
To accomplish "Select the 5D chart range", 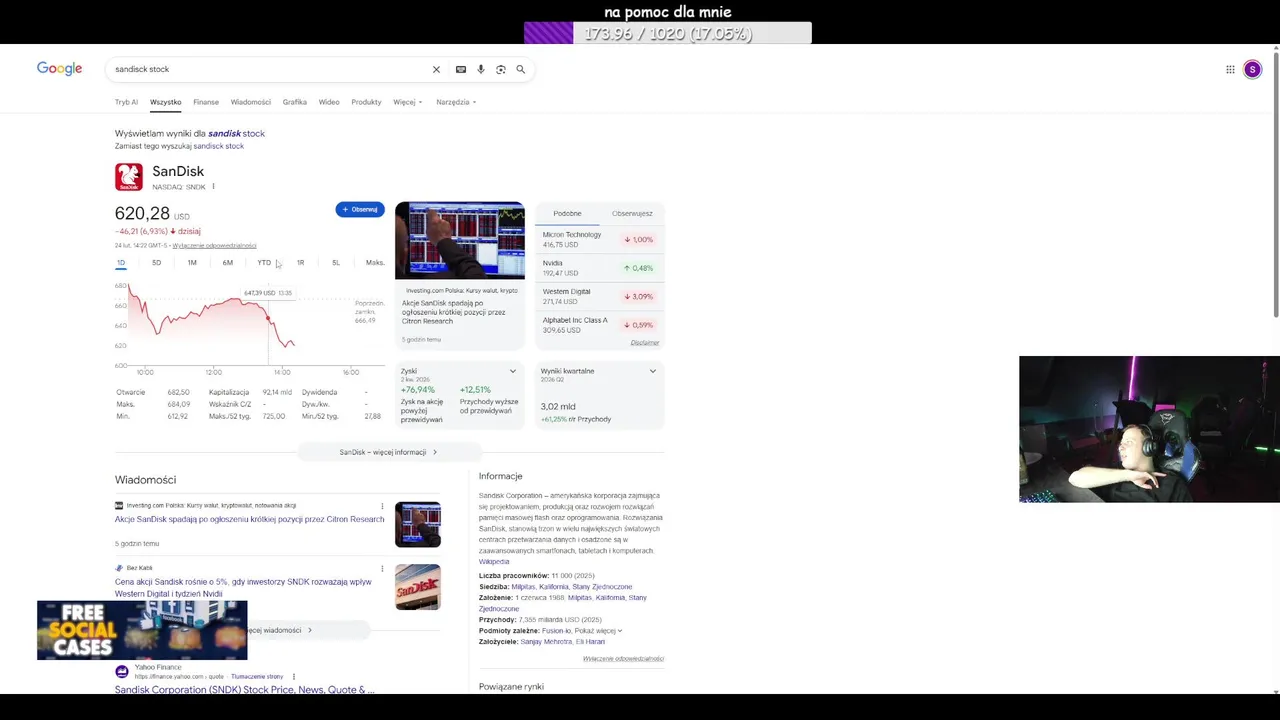I will pyautogui.click(x=156, y=263).
